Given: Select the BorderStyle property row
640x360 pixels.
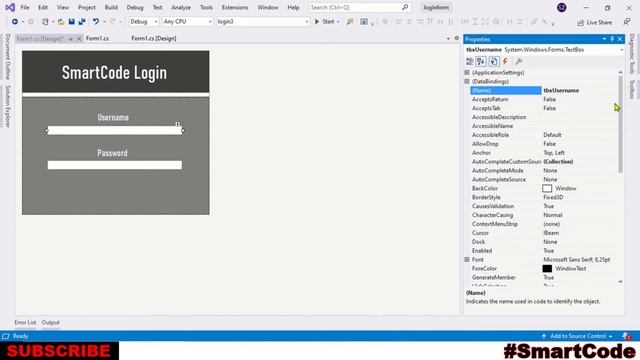Looking at the screenshot, I should point(543,197).
